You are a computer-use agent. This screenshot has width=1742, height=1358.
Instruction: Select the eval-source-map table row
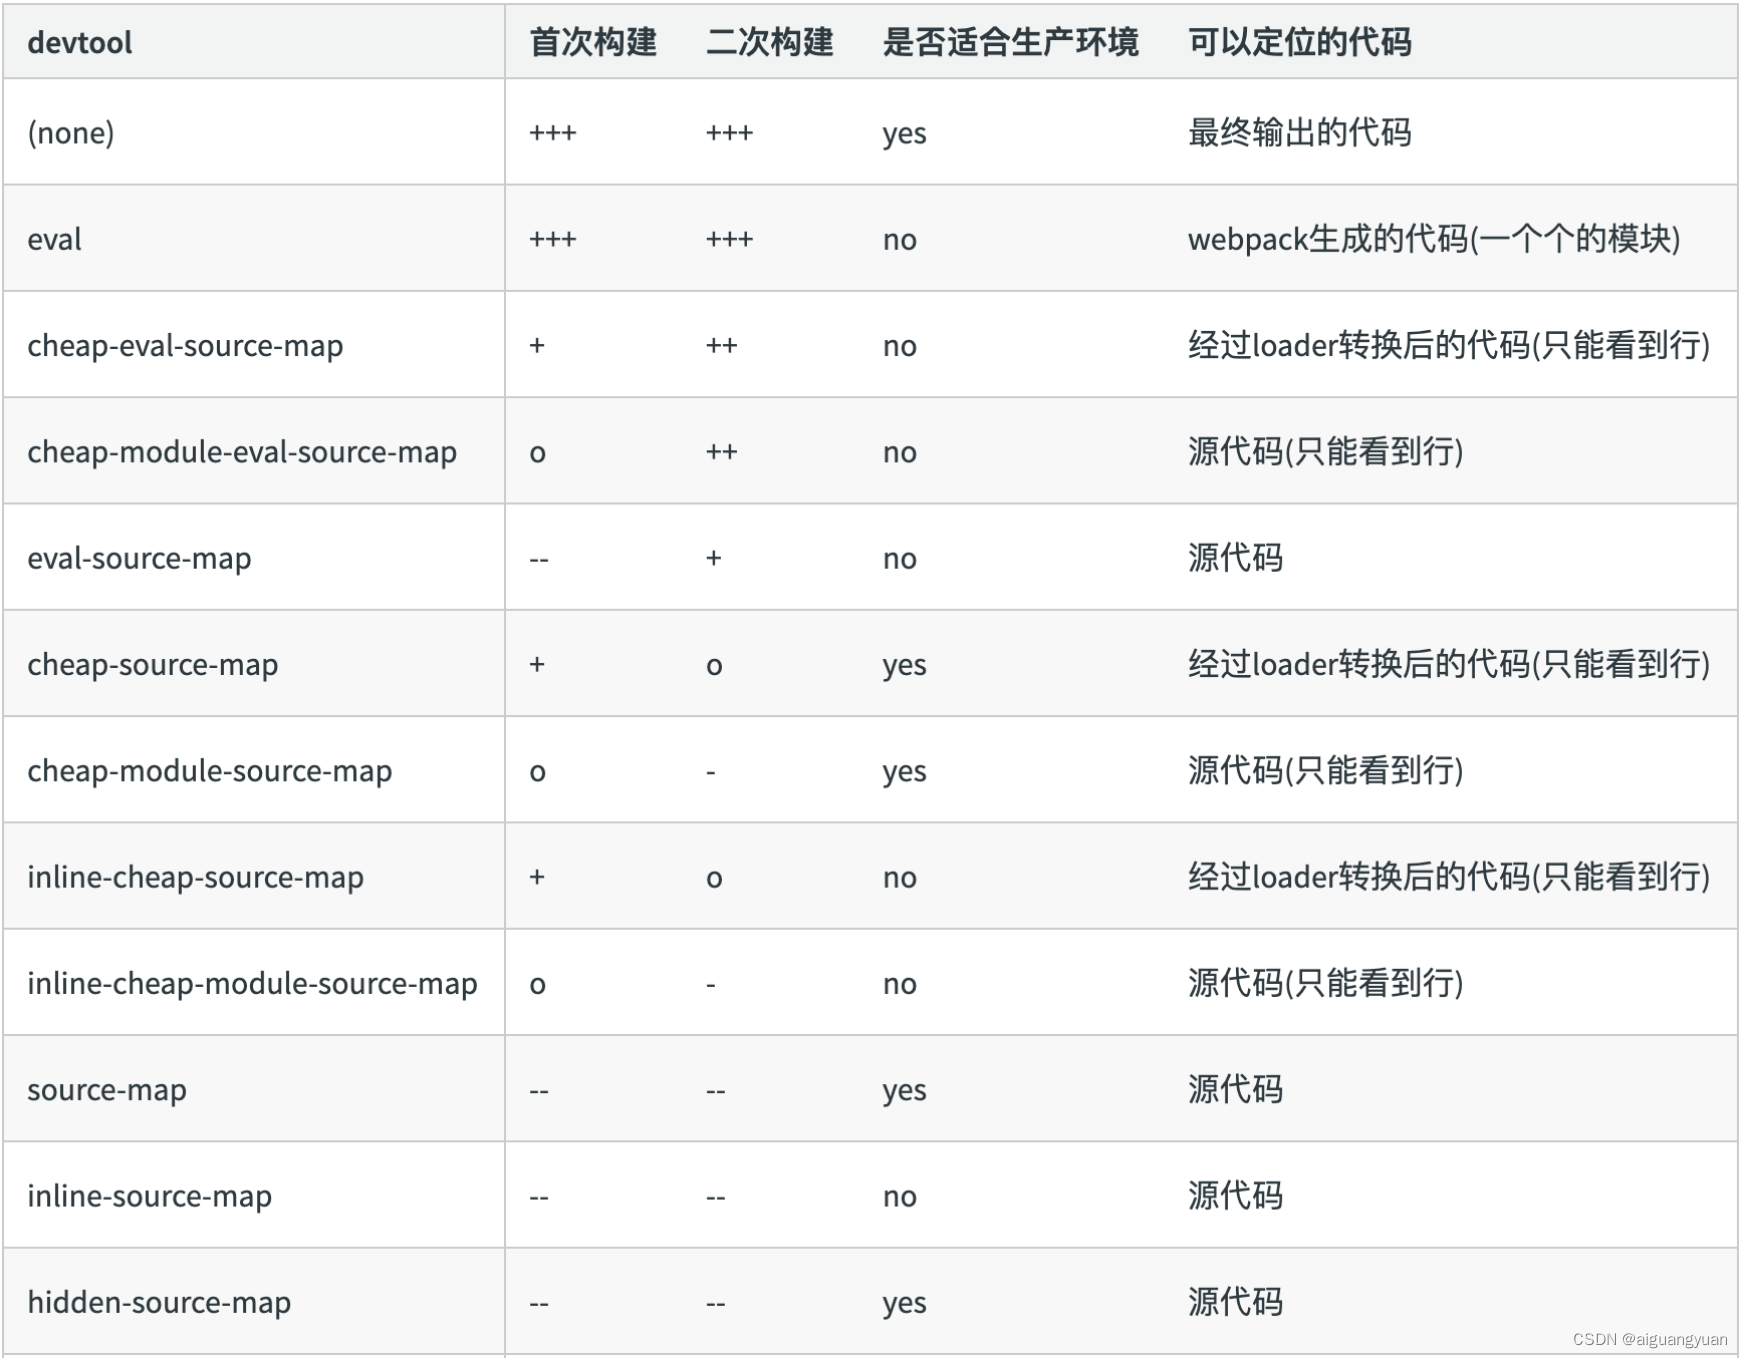click(140, 558)
